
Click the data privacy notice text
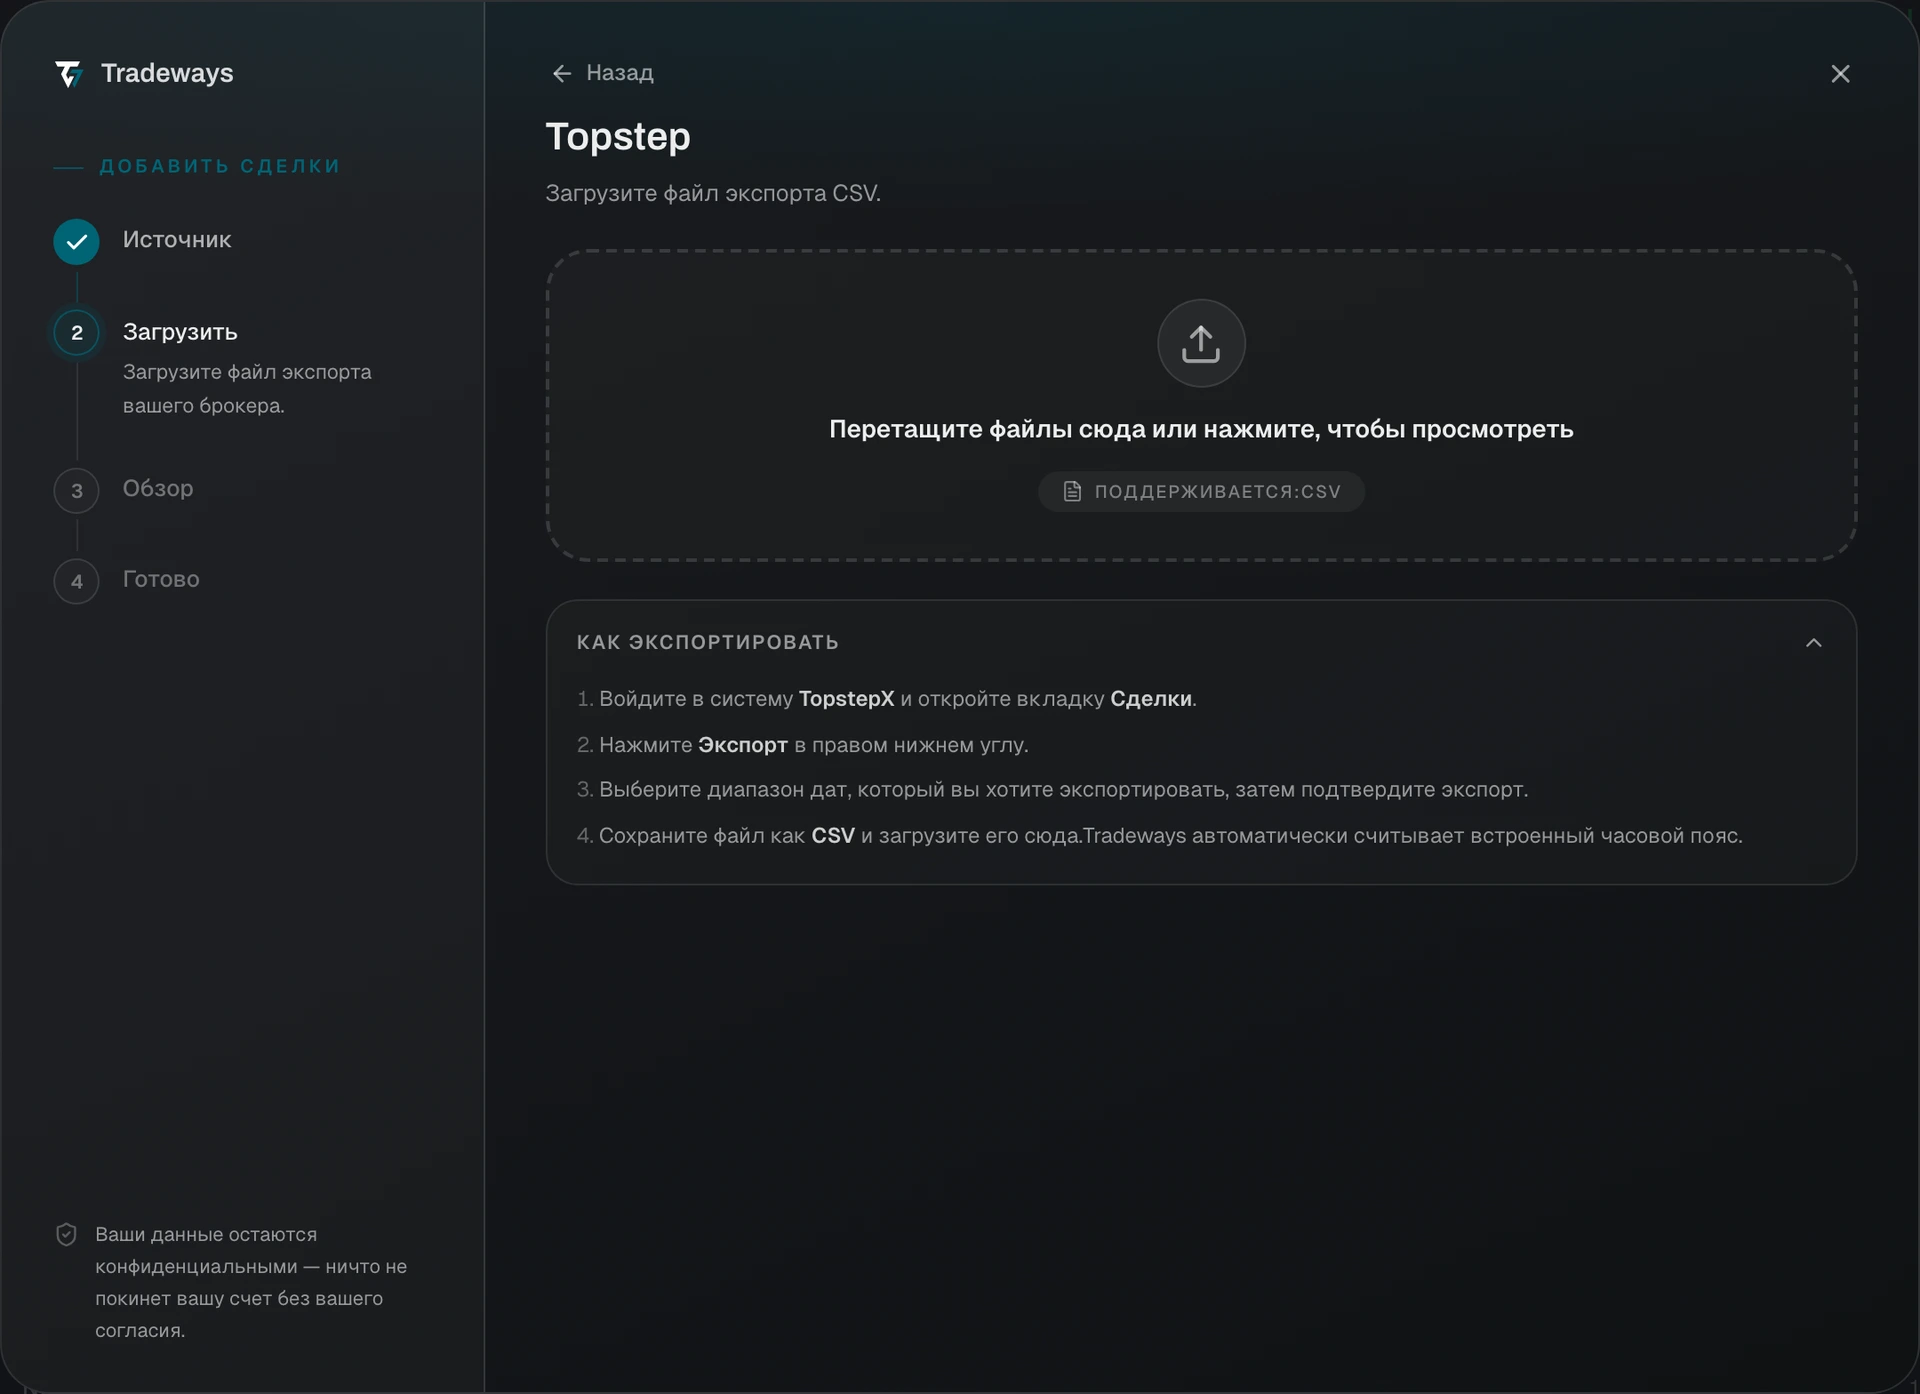[251, 1282]
